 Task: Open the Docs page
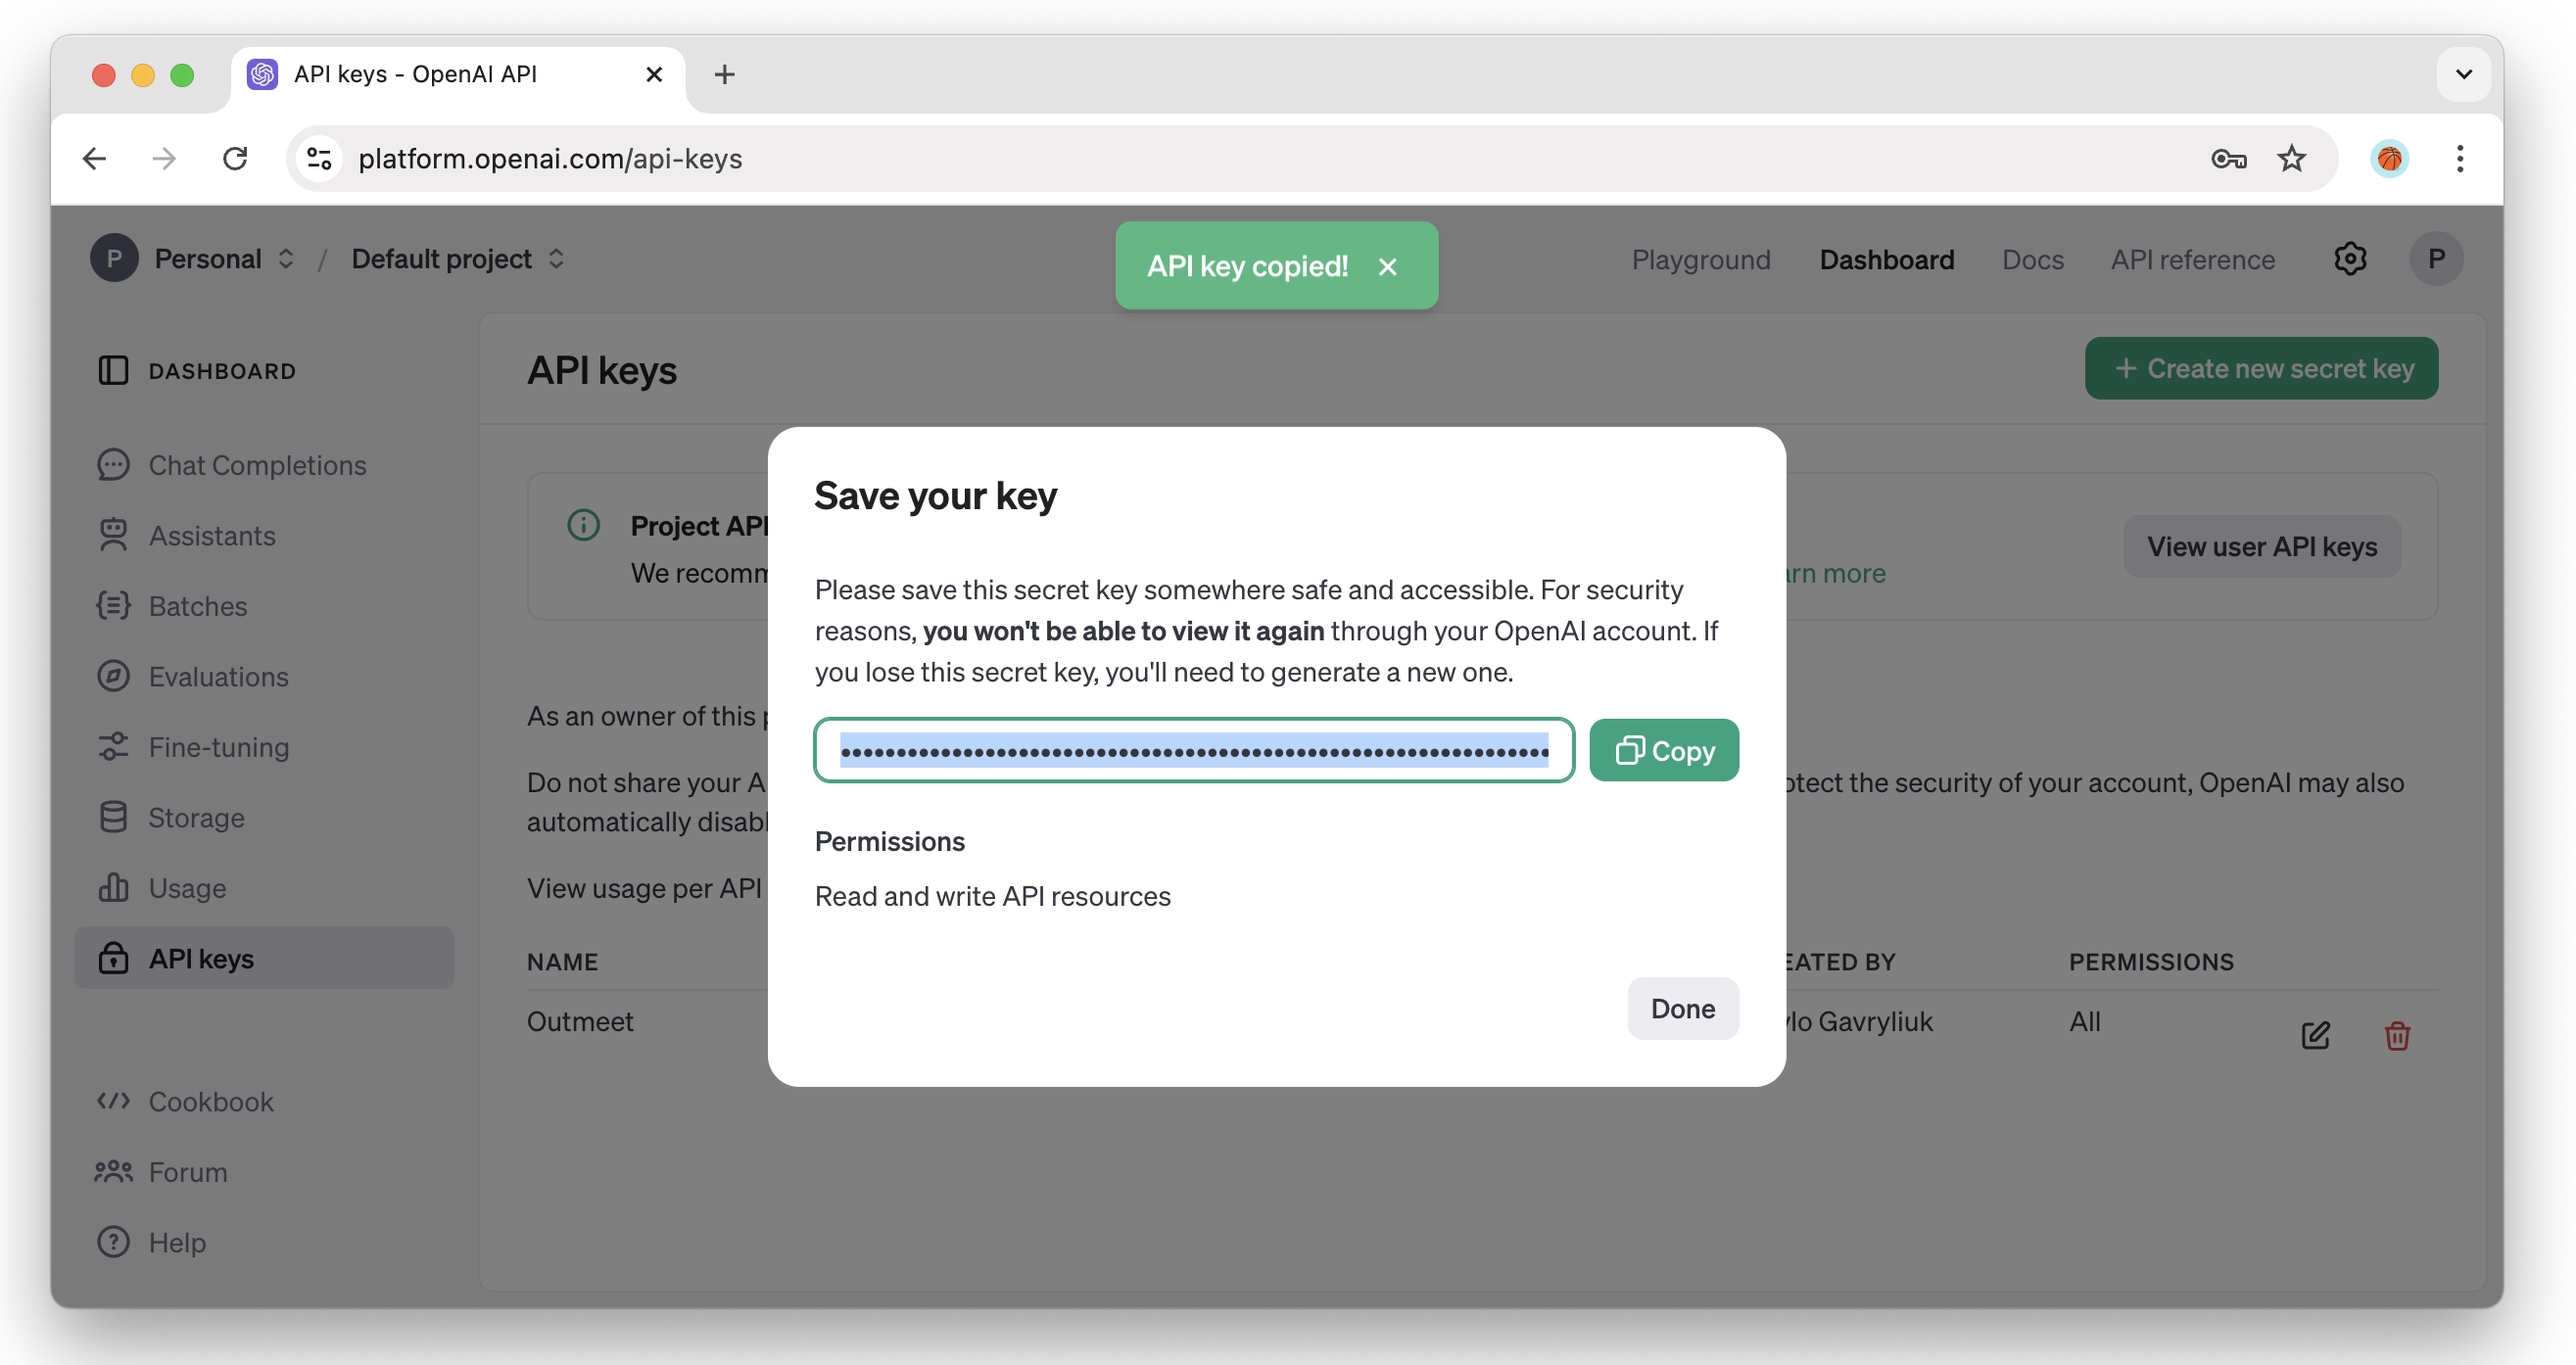pos(2033,259)
